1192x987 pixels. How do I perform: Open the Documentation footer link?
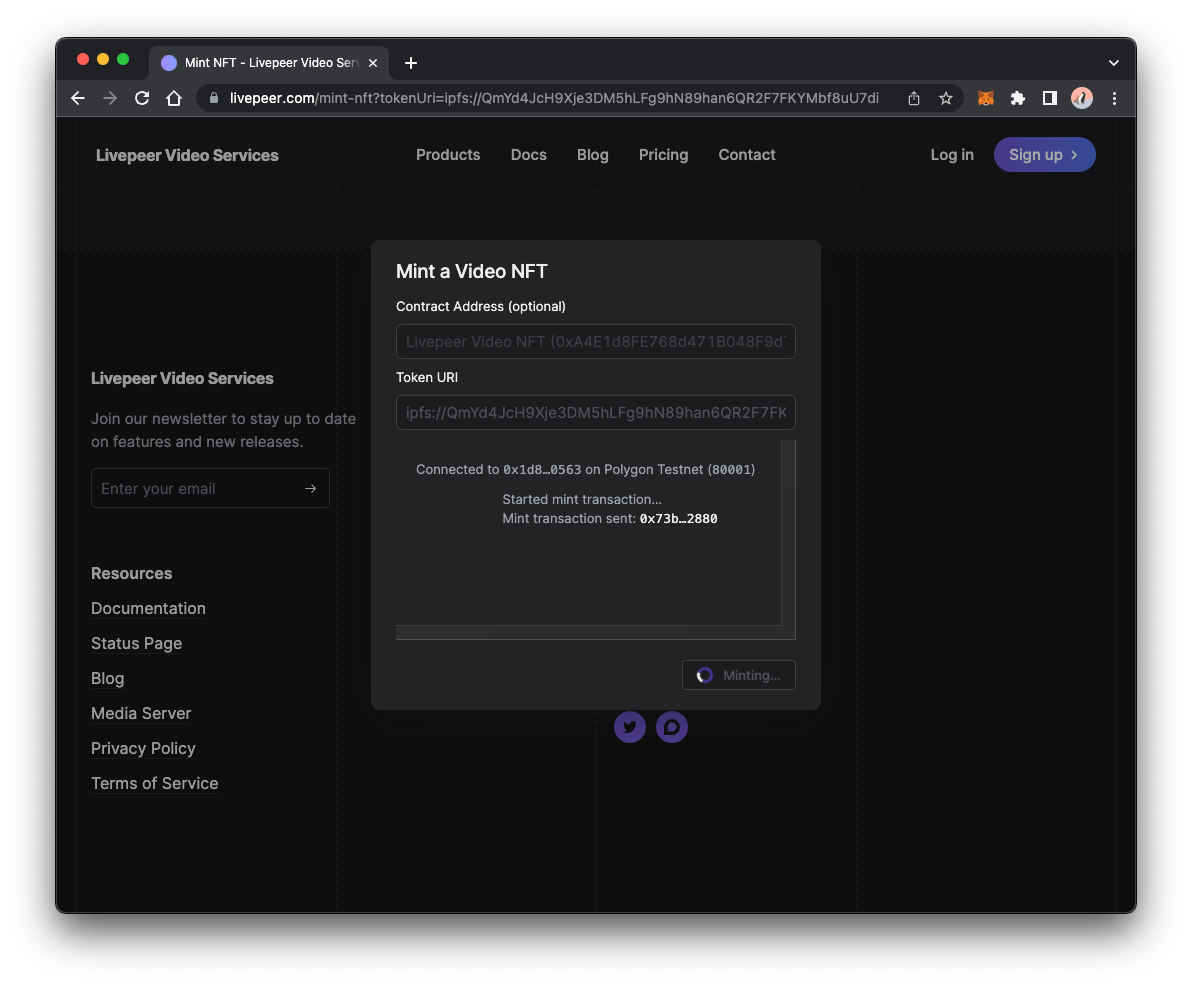148,608
